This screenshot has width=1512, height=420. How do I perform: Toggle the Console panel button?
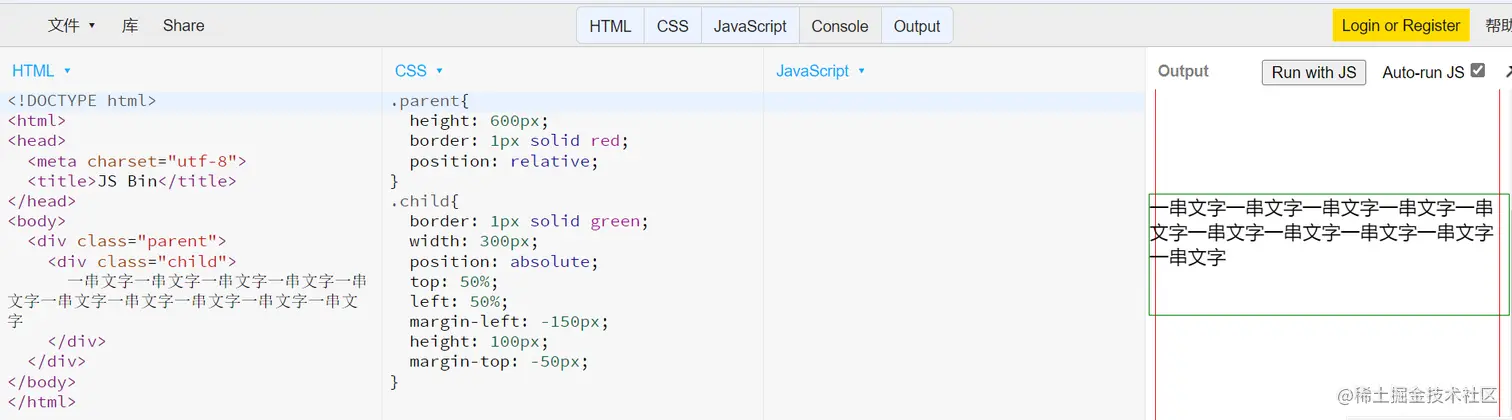pyautogui.click(x=840, y=26)
